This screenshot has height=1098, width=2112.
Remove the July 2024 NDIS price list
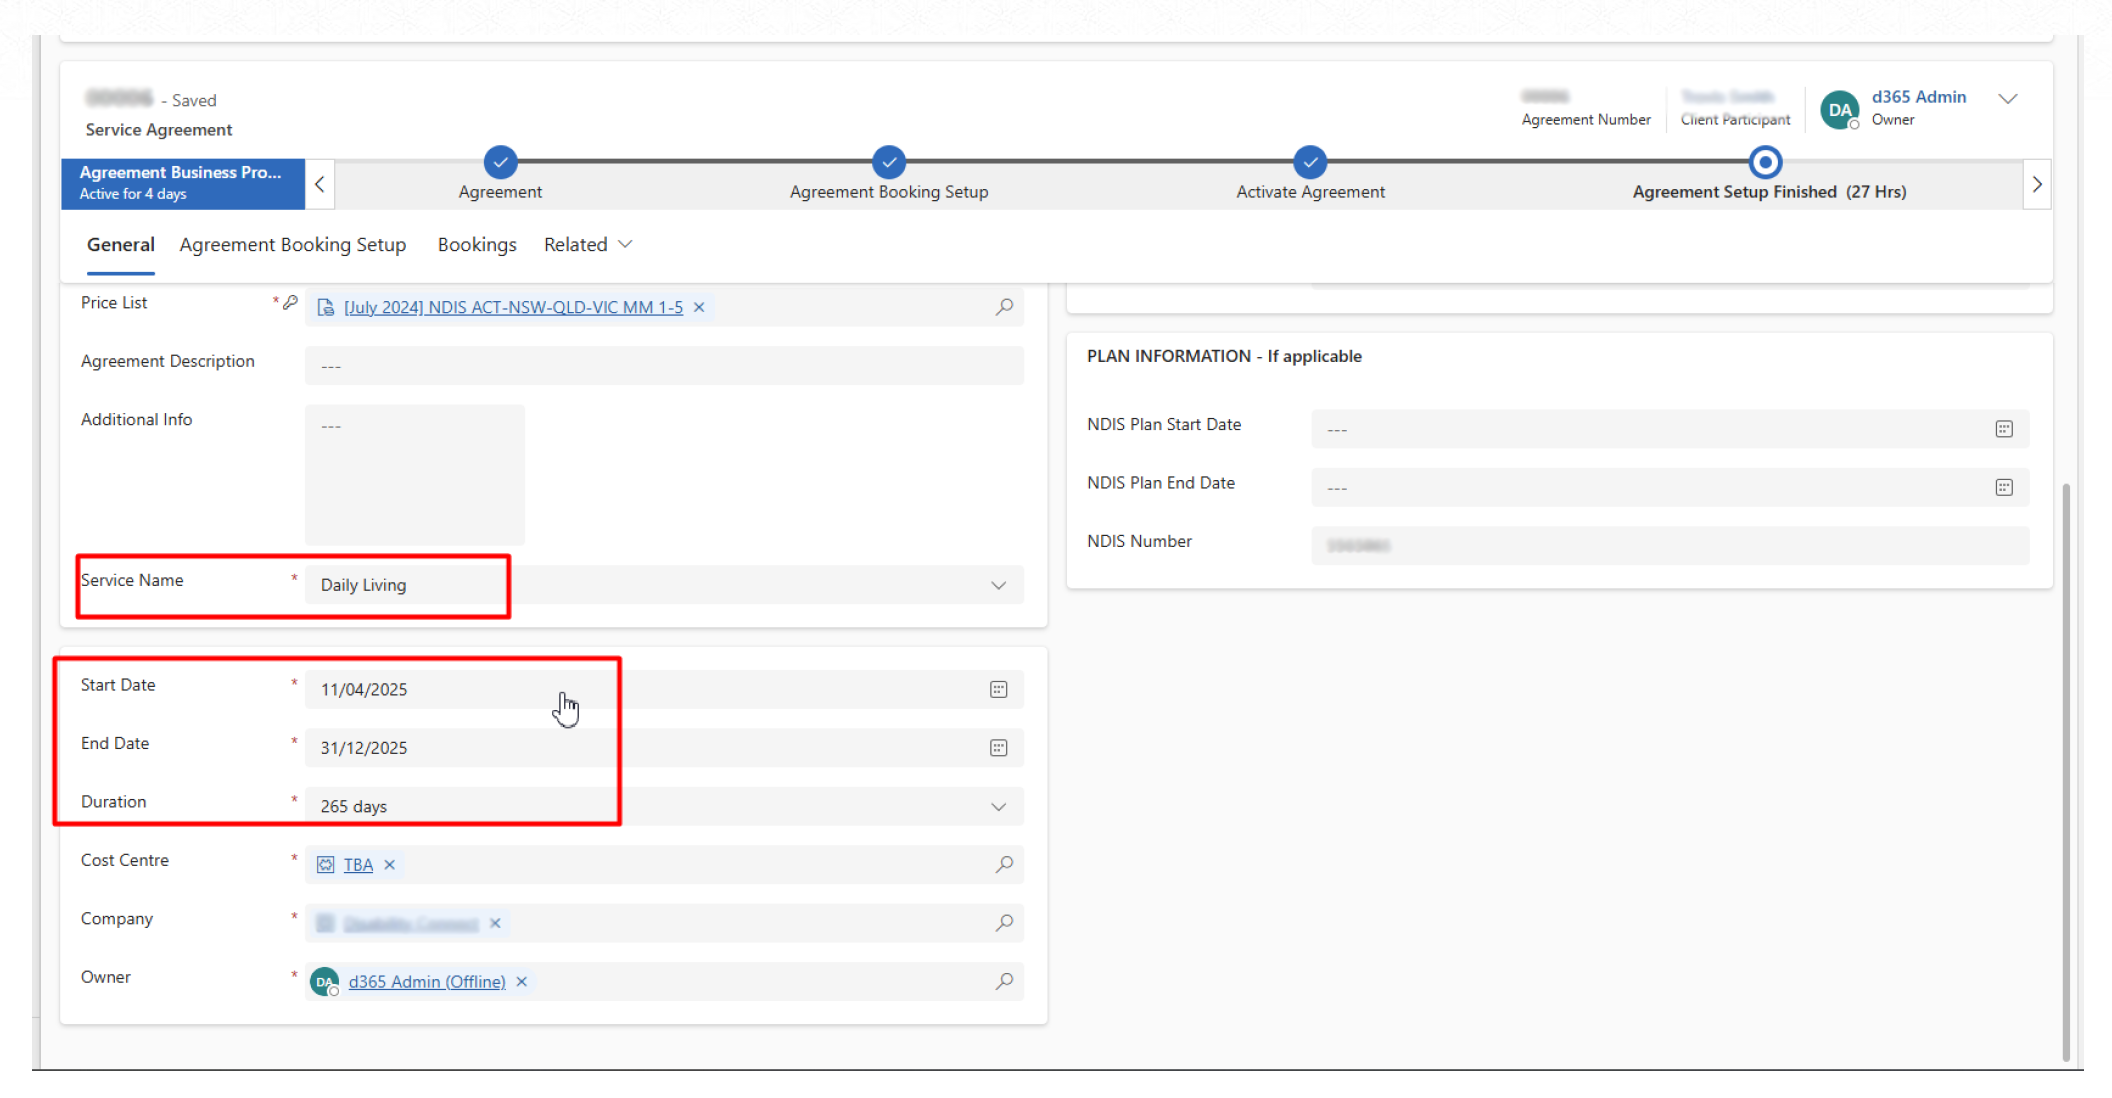[699, 307]
